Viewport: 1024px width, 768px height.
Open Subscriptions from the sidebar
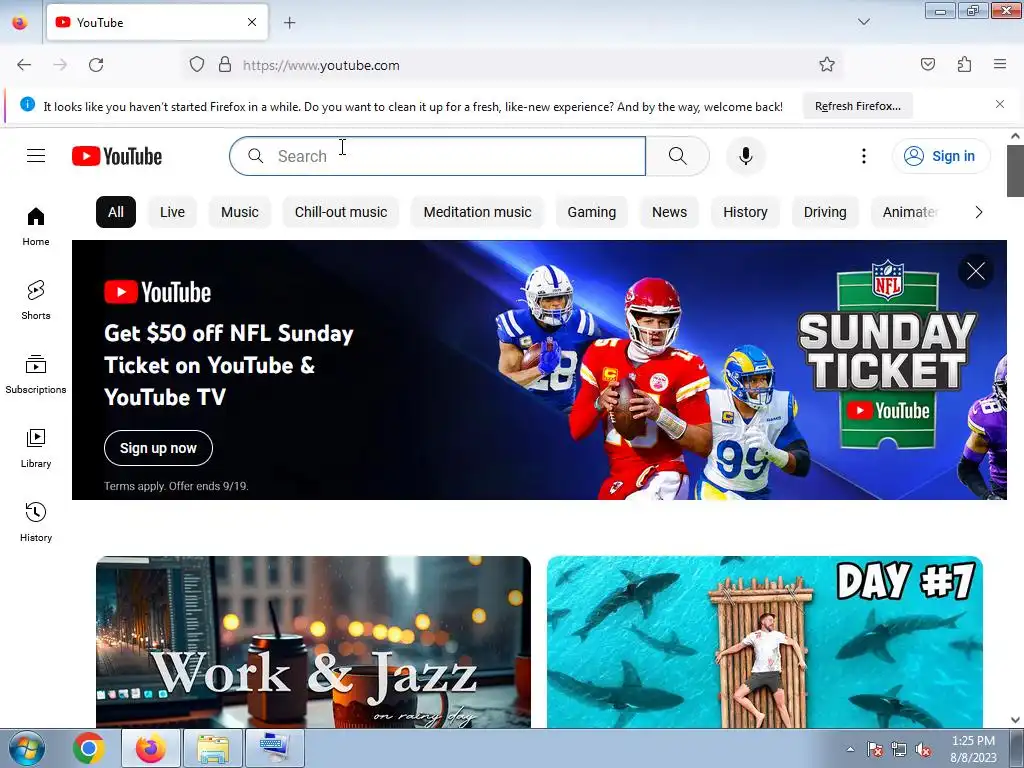coord(36,374)
